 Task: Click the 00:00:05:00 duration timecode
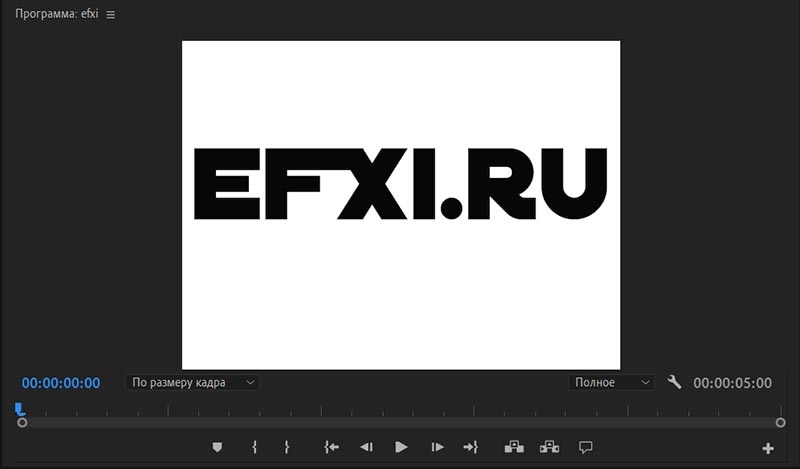click(732, 383)
